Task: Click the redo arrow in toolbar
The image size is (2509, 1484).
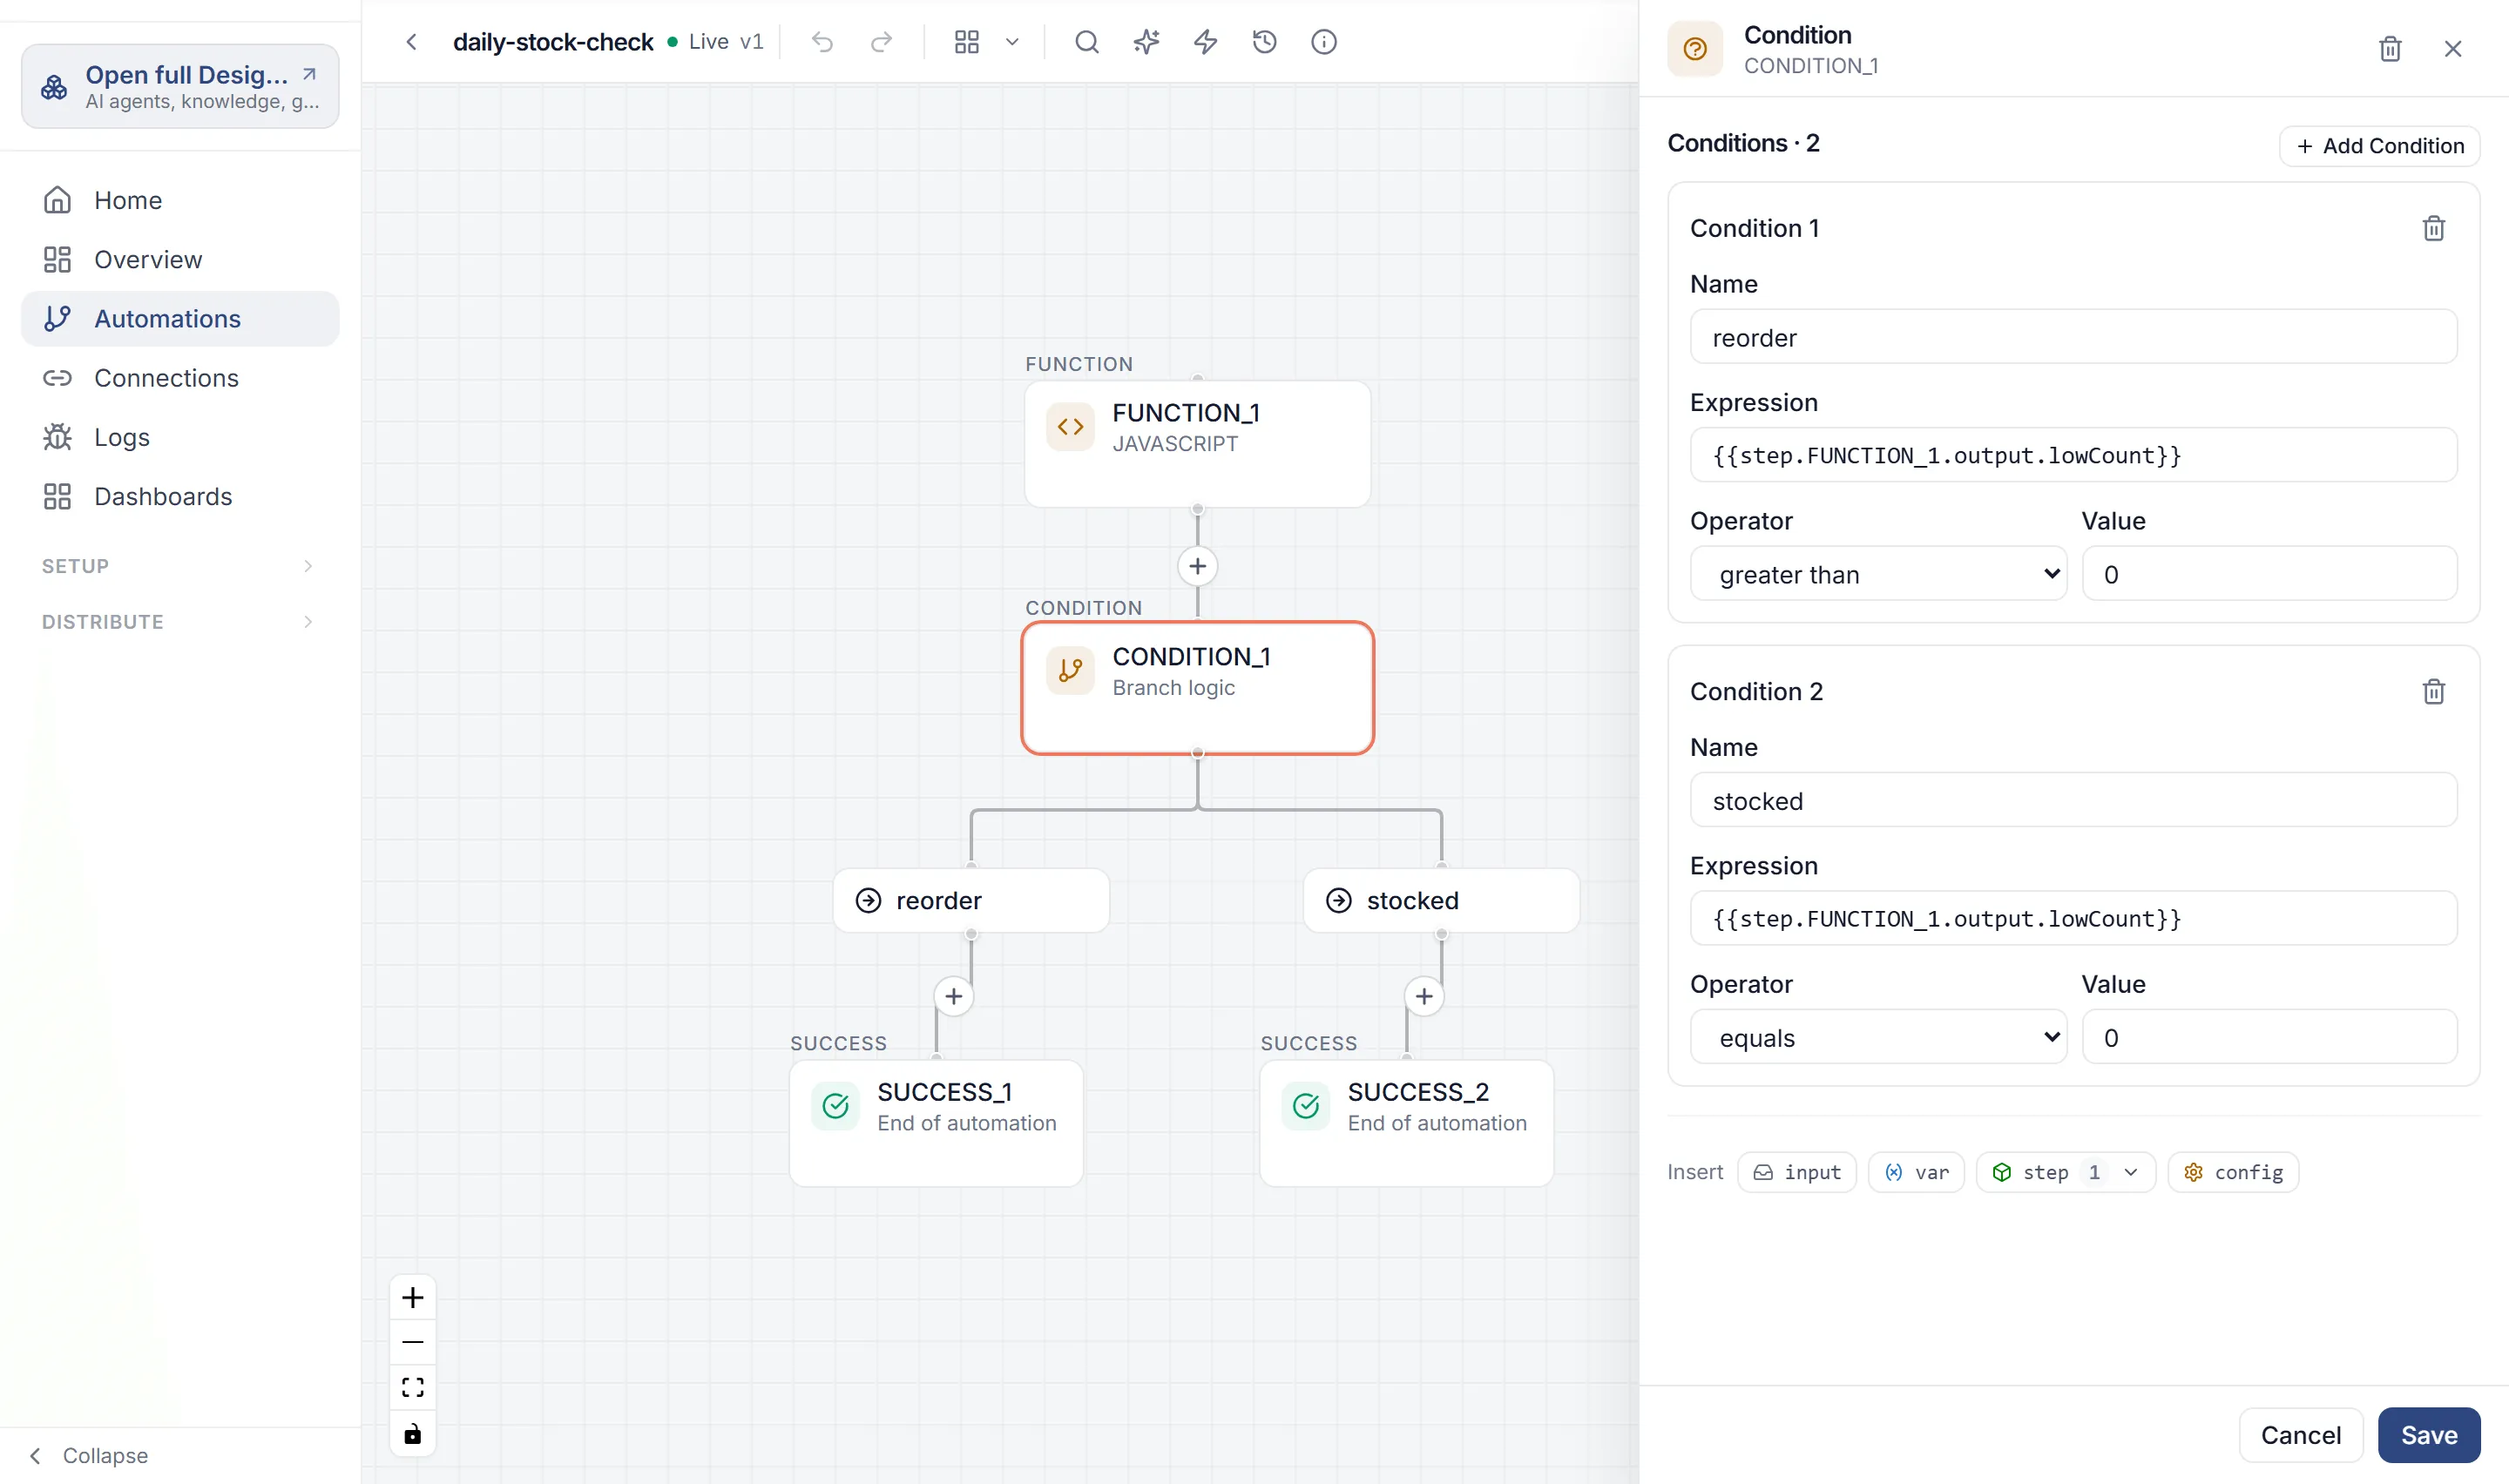Action: tap(881, 42)
